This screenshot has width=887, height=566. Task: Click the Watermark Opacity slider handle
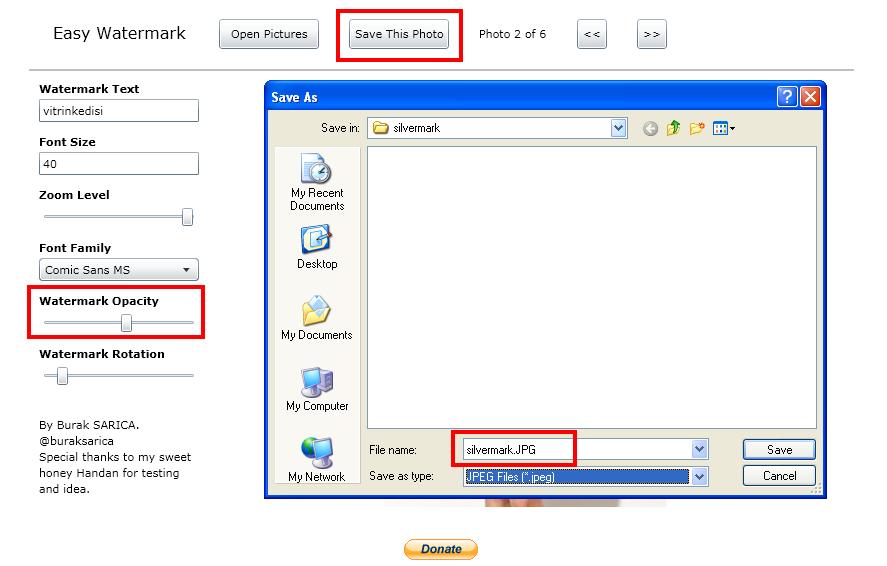(127, 323)
